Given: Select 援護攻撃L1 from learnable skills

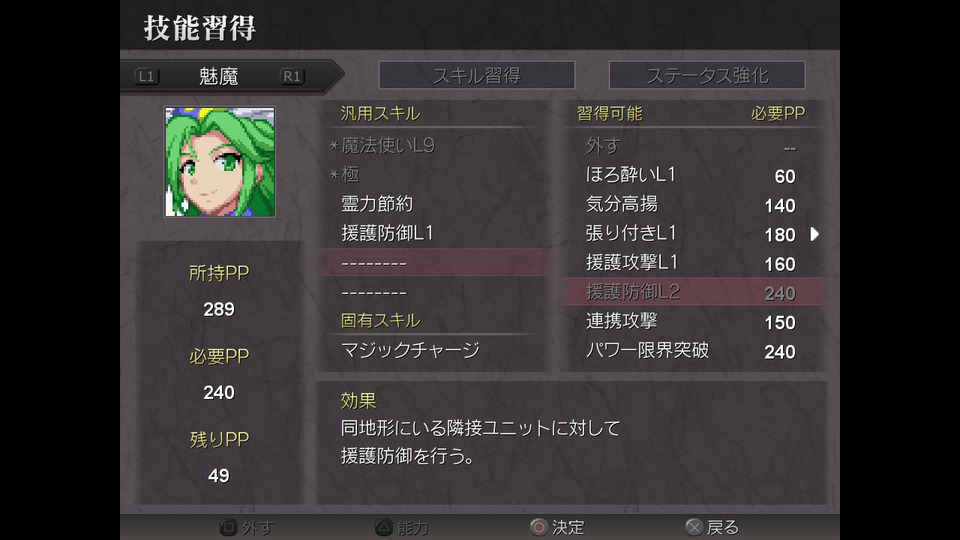Looking at the screenshot, I should click(x=693, y=263).
